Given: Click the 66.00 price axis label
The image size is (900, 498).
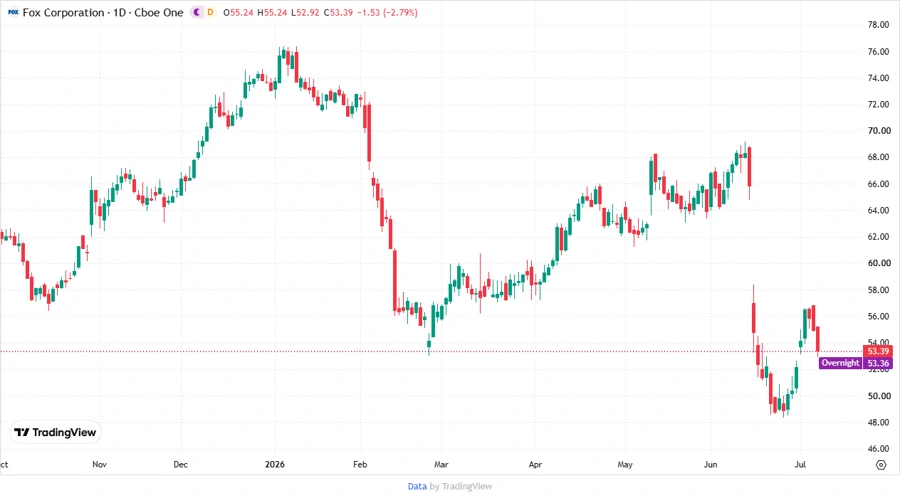Looking at the screenshot, I should (878, 184).
